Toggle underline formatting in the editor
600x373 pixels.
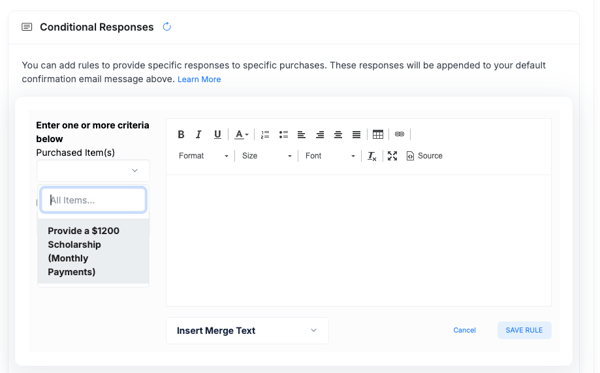point(217,134)
